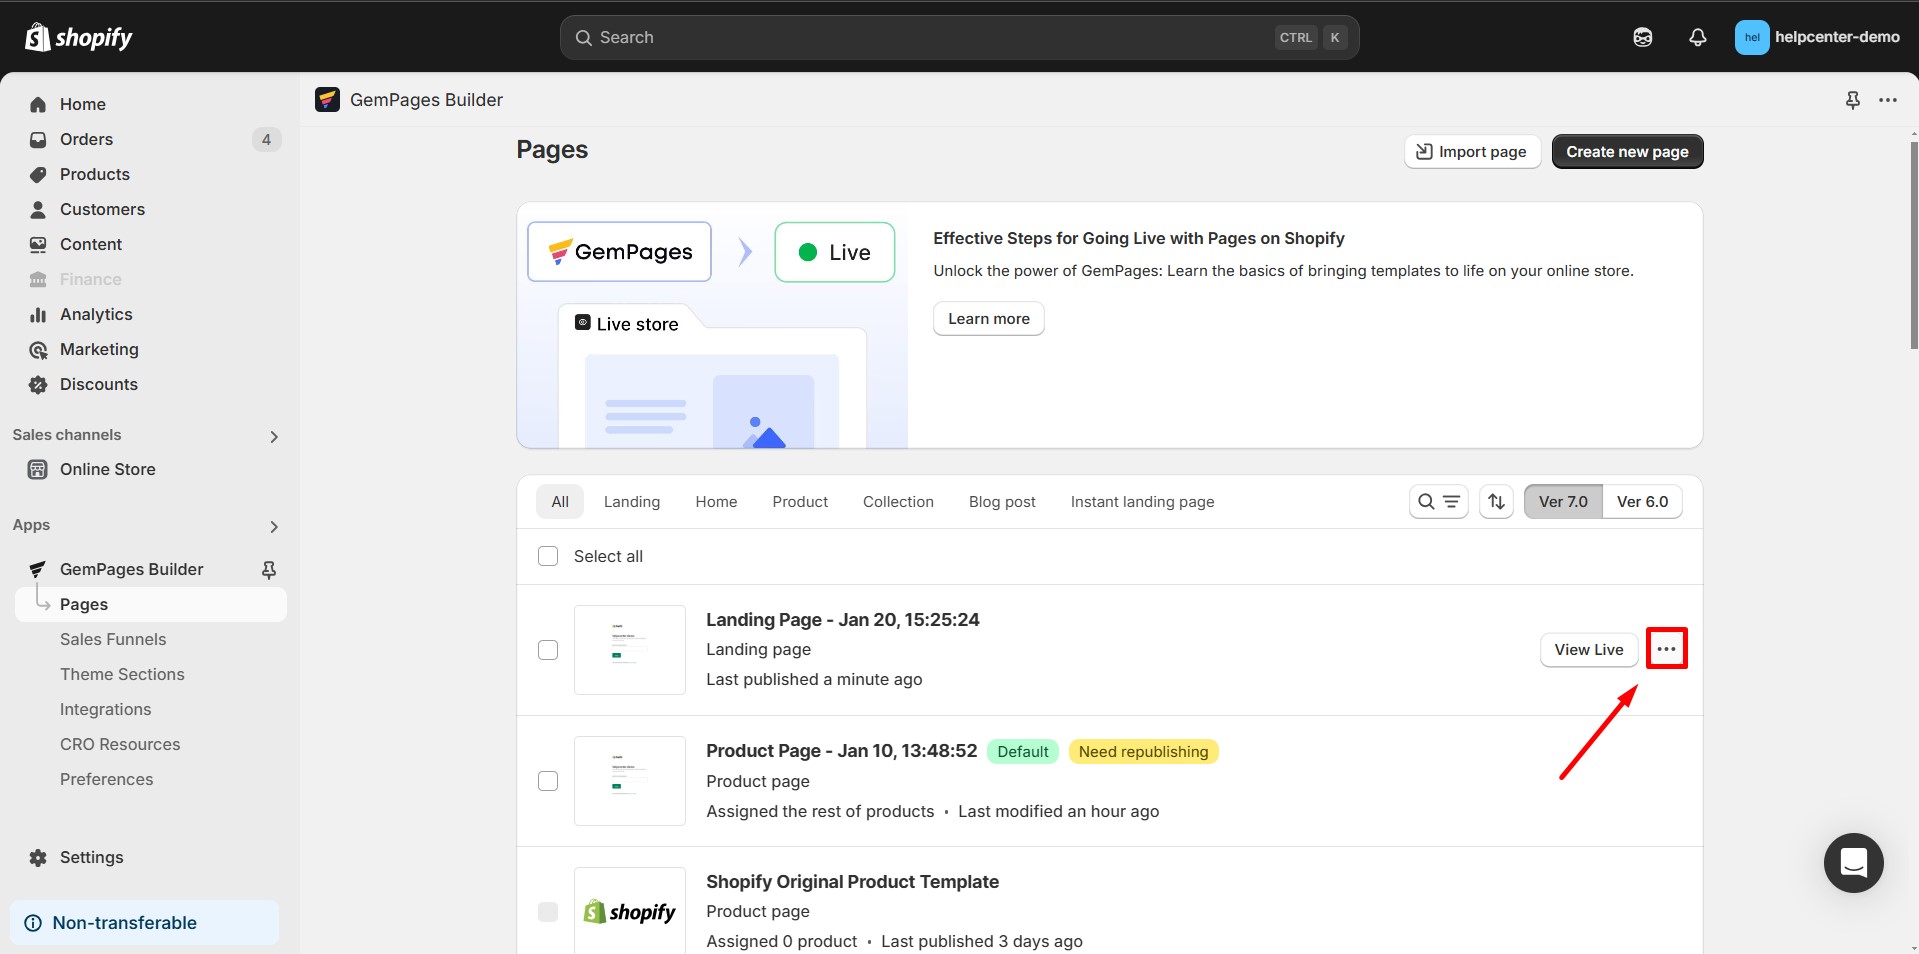1919x954 pixels.
Task: Open the notifications bell
Action: [x=1697, y=37]
